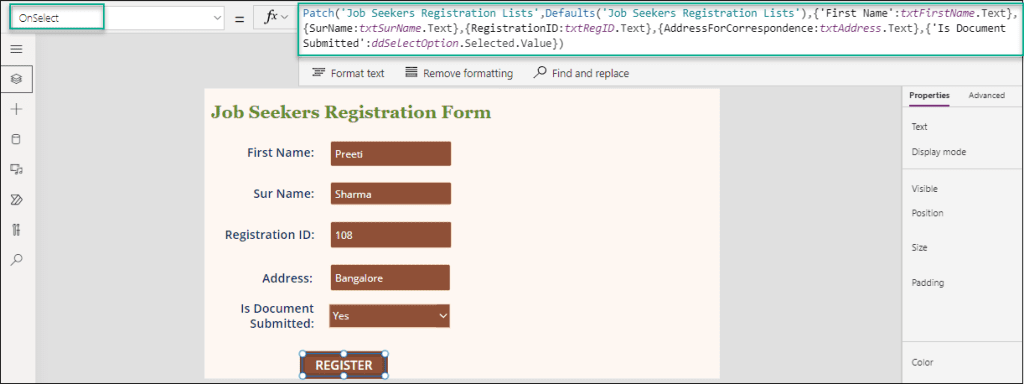
Task: Open Find and replace
Action: (581, 73)
